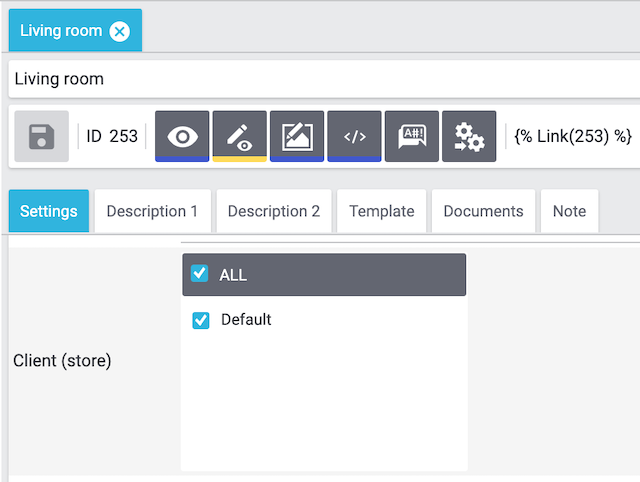Image resolution: width=640 pixels, height=482 pixels.
Task: Switch to the Settings tab
Action: tap(49, 211)
